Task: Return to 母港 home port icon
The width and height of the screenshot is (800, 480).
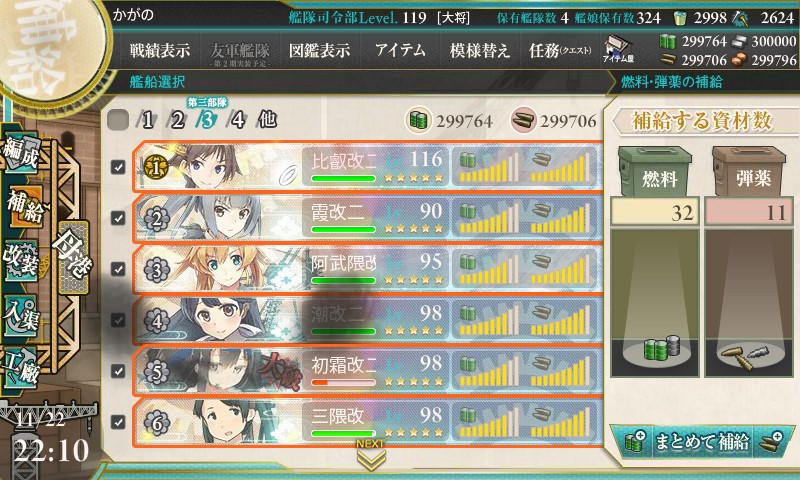Action: [x=73, y=257]
